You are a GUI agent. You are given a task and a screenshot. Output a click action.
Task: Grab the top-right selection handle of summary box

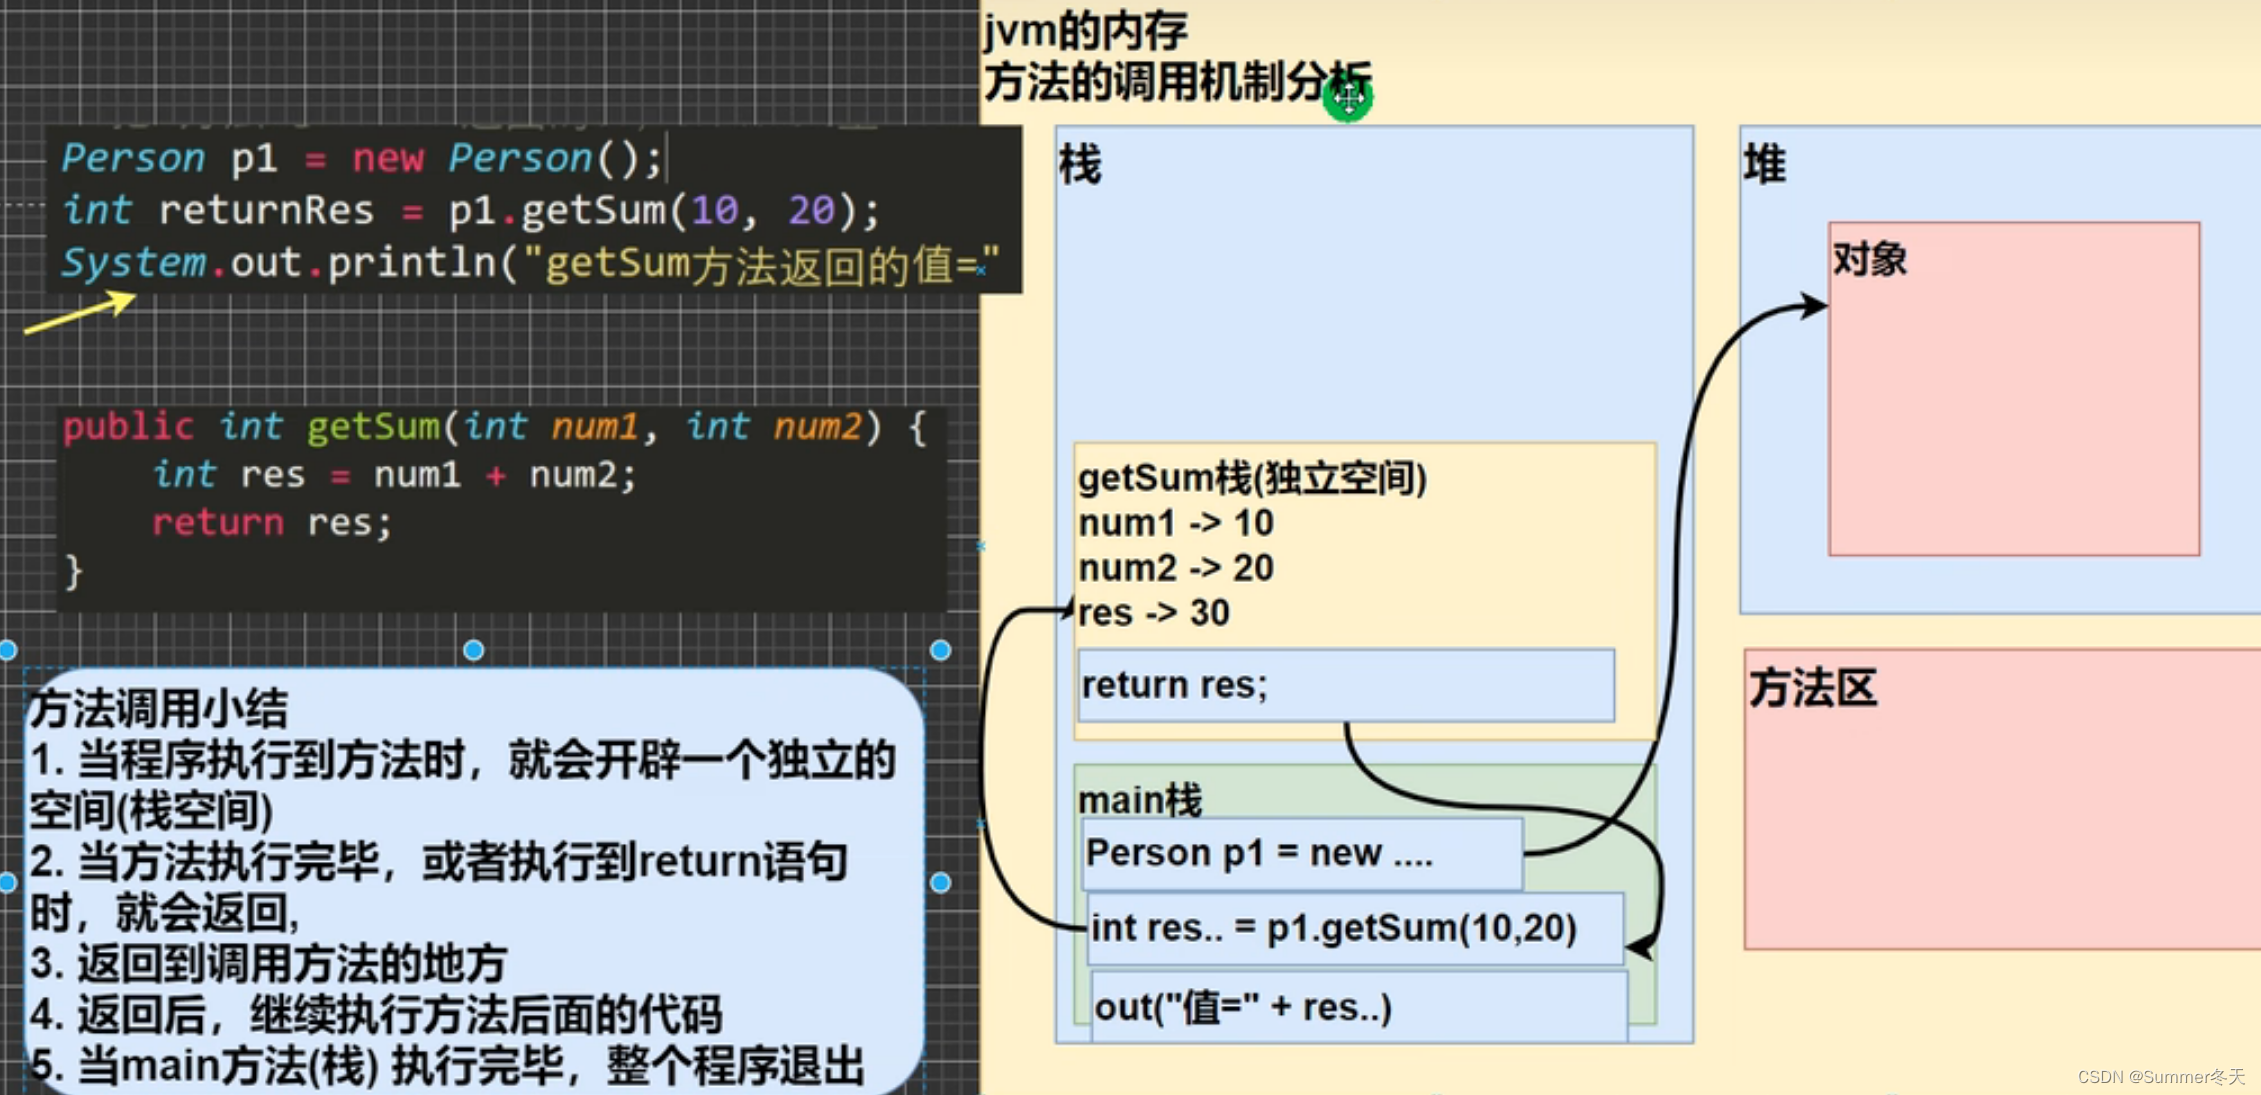coord(940,650)
